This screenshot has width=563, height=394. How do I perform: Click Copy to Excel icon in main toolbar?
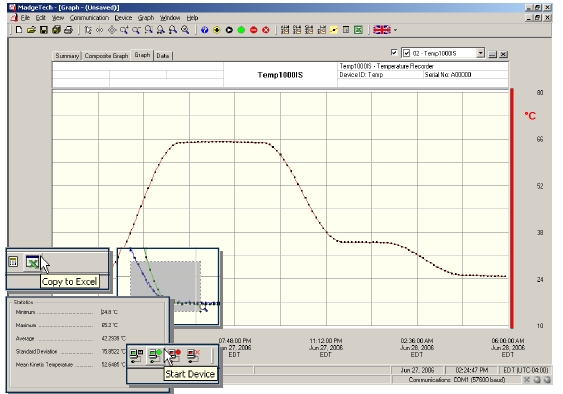pyautogui.click(x=358, y=30)
